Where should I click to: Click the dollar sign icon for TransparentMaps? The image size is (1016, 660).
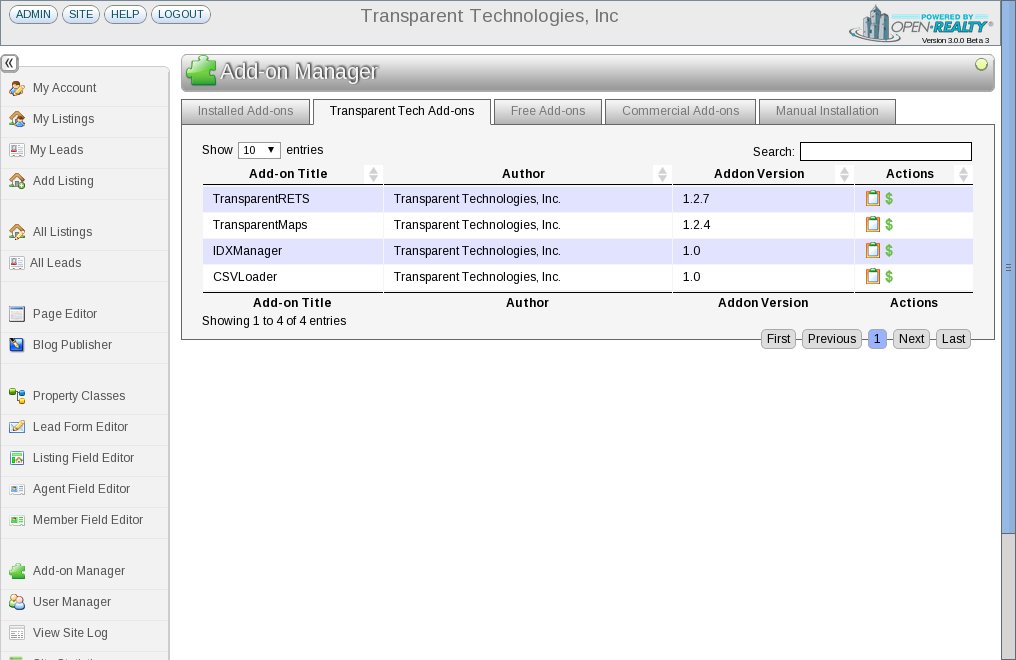click(889, 225)
